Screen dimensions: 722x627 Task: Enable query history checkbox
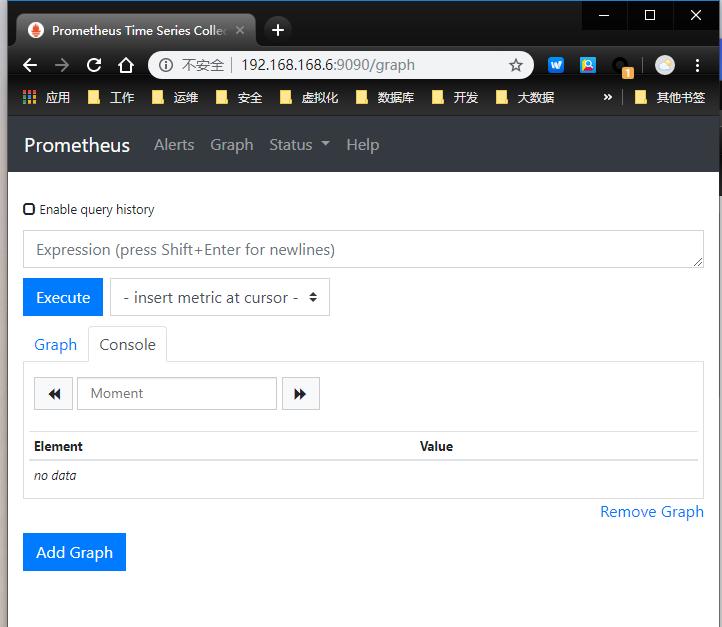(x=29, y=209)
